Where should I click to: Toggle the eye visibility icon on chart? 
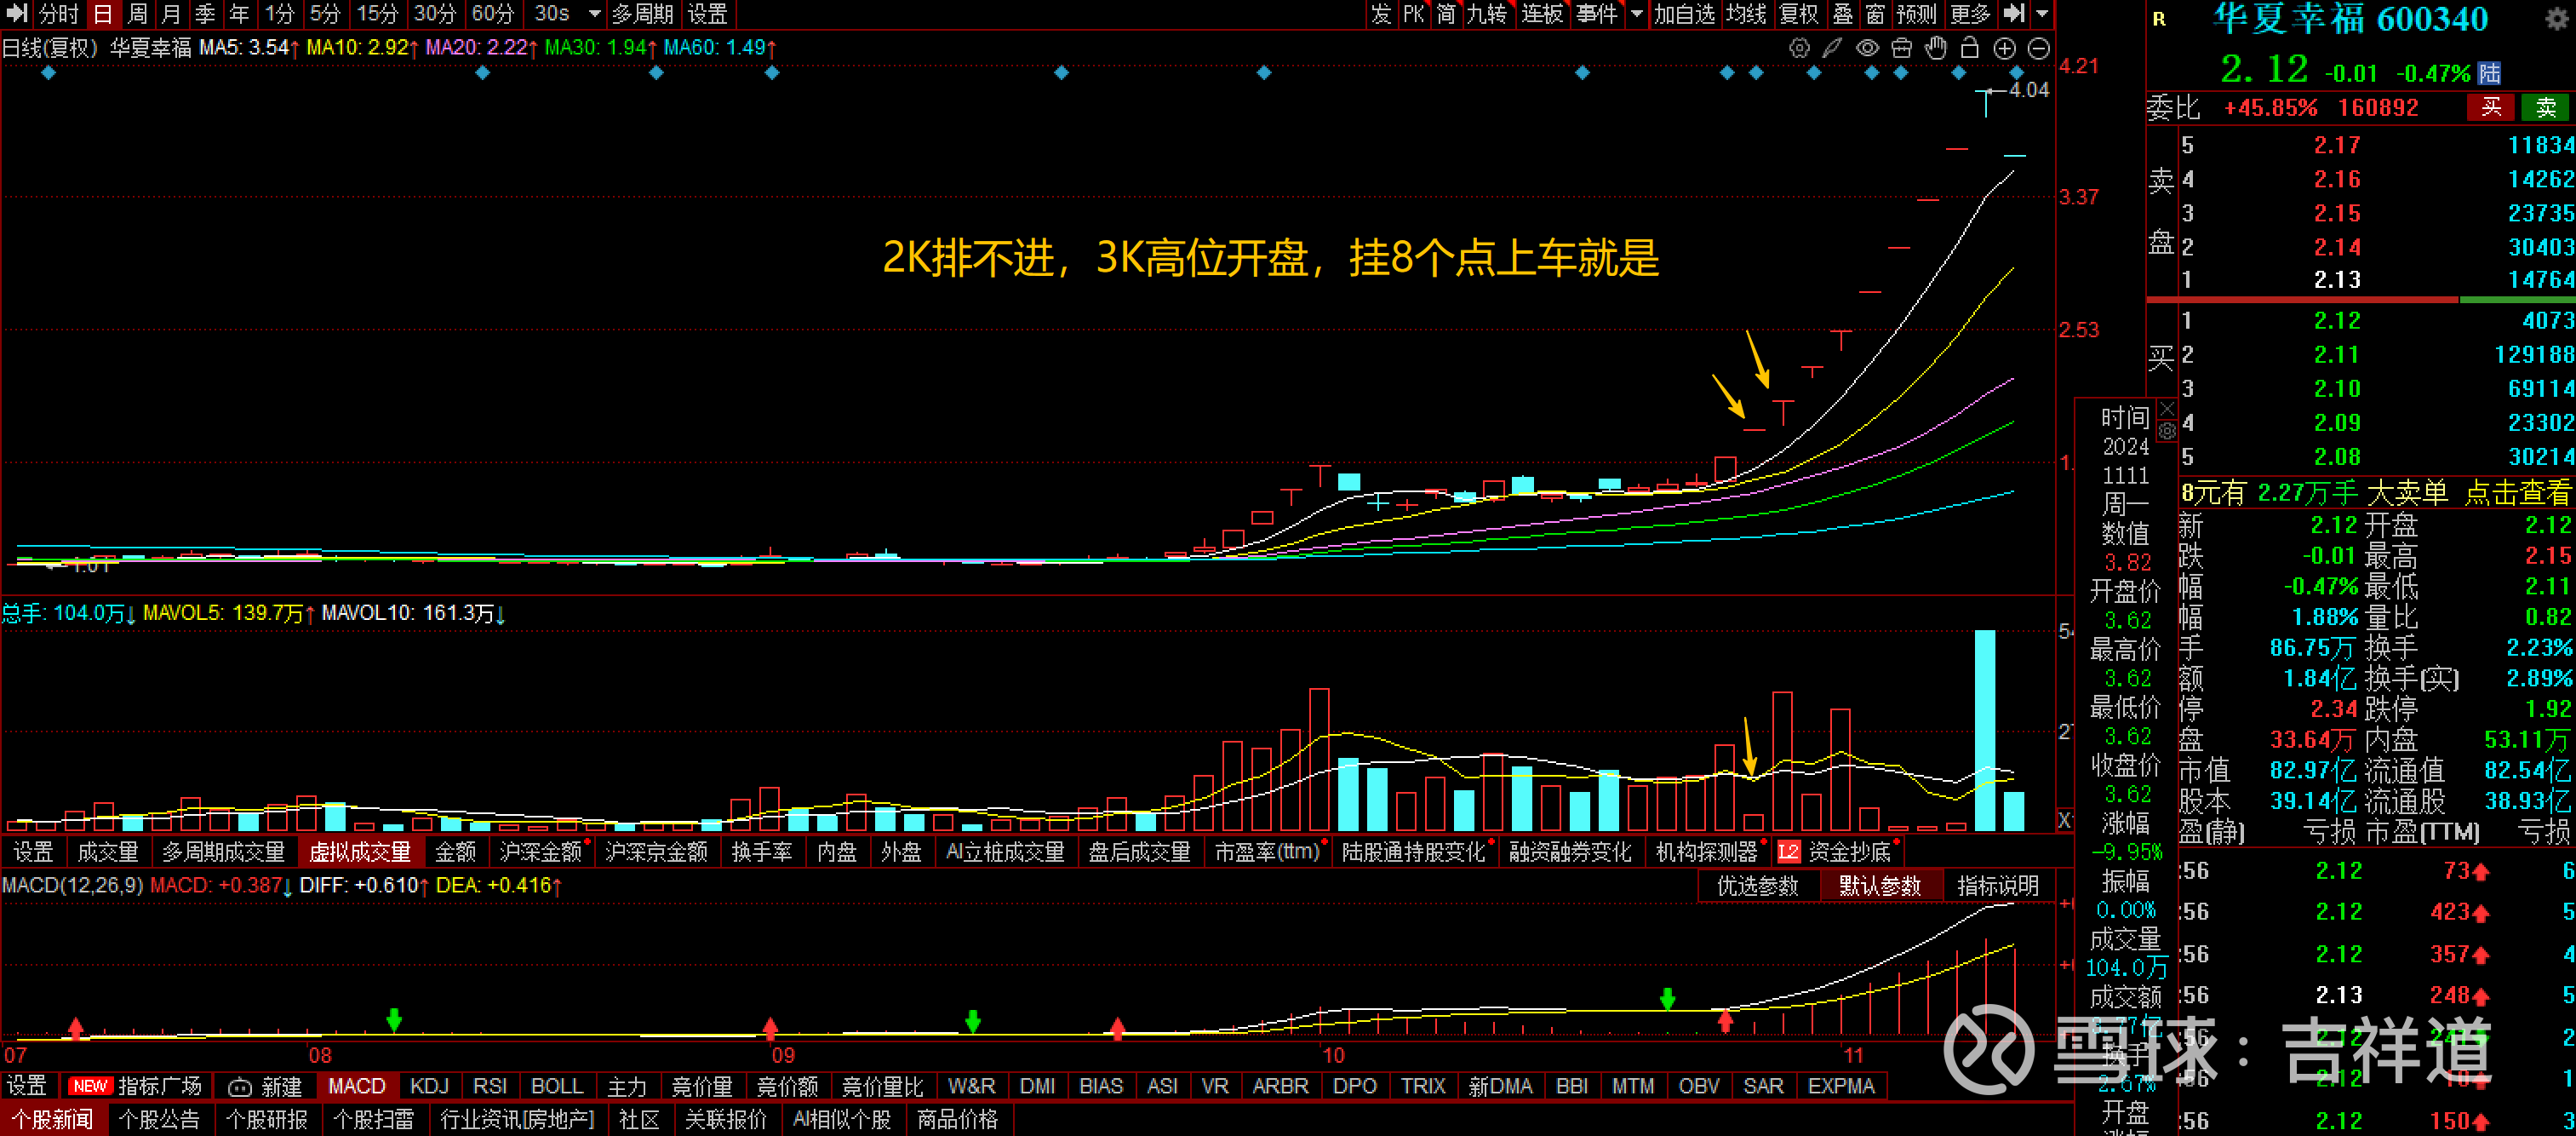(1866, 48)
